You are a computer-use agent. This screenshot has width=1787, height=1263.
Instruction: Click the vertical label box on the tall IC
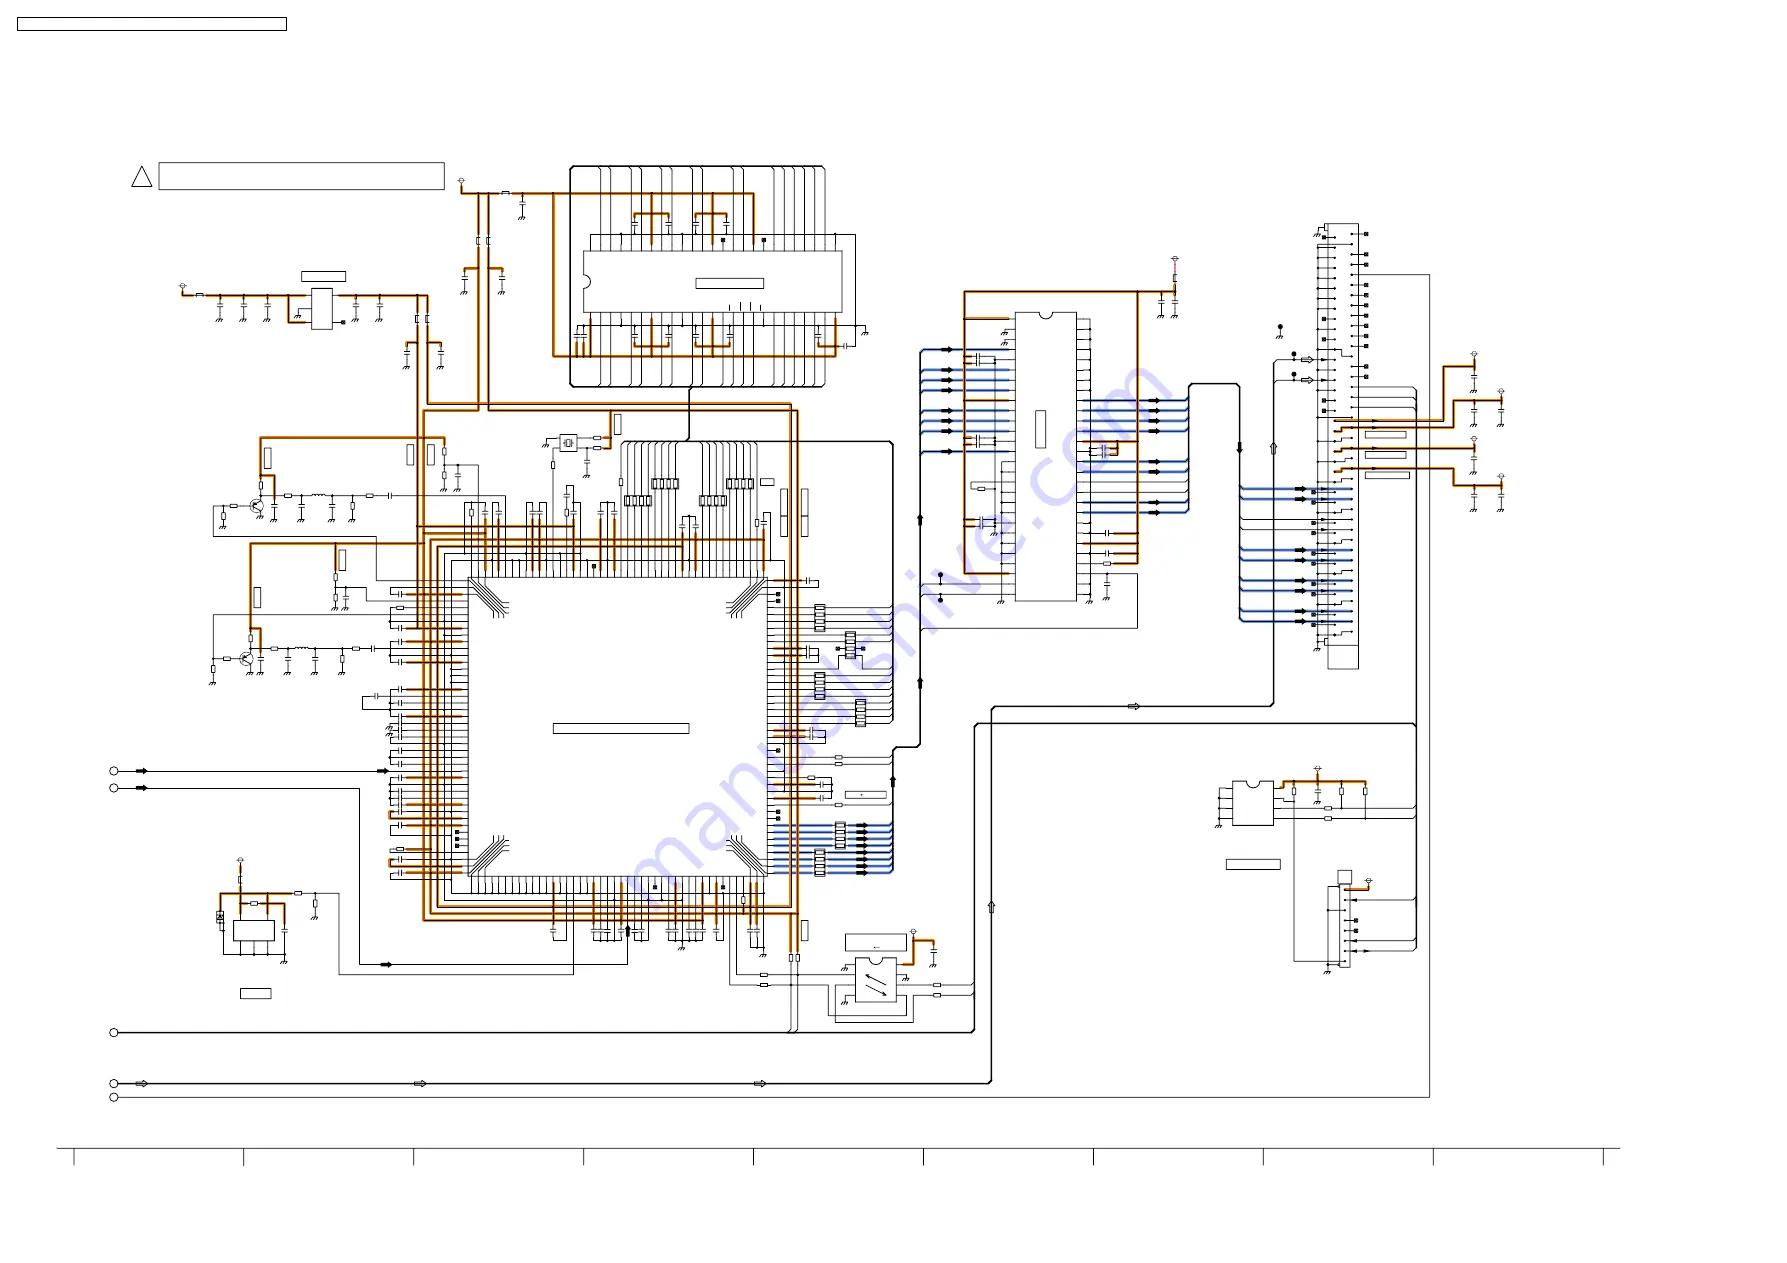tap(1040, 429)
